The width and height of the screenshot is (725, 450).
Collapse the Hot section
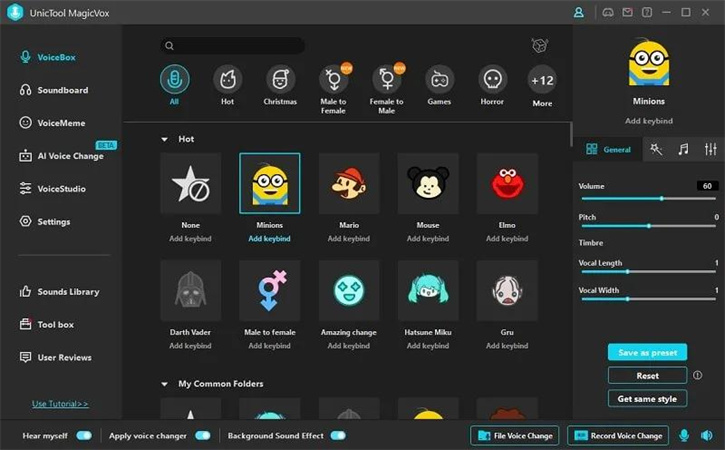point(164,139)
